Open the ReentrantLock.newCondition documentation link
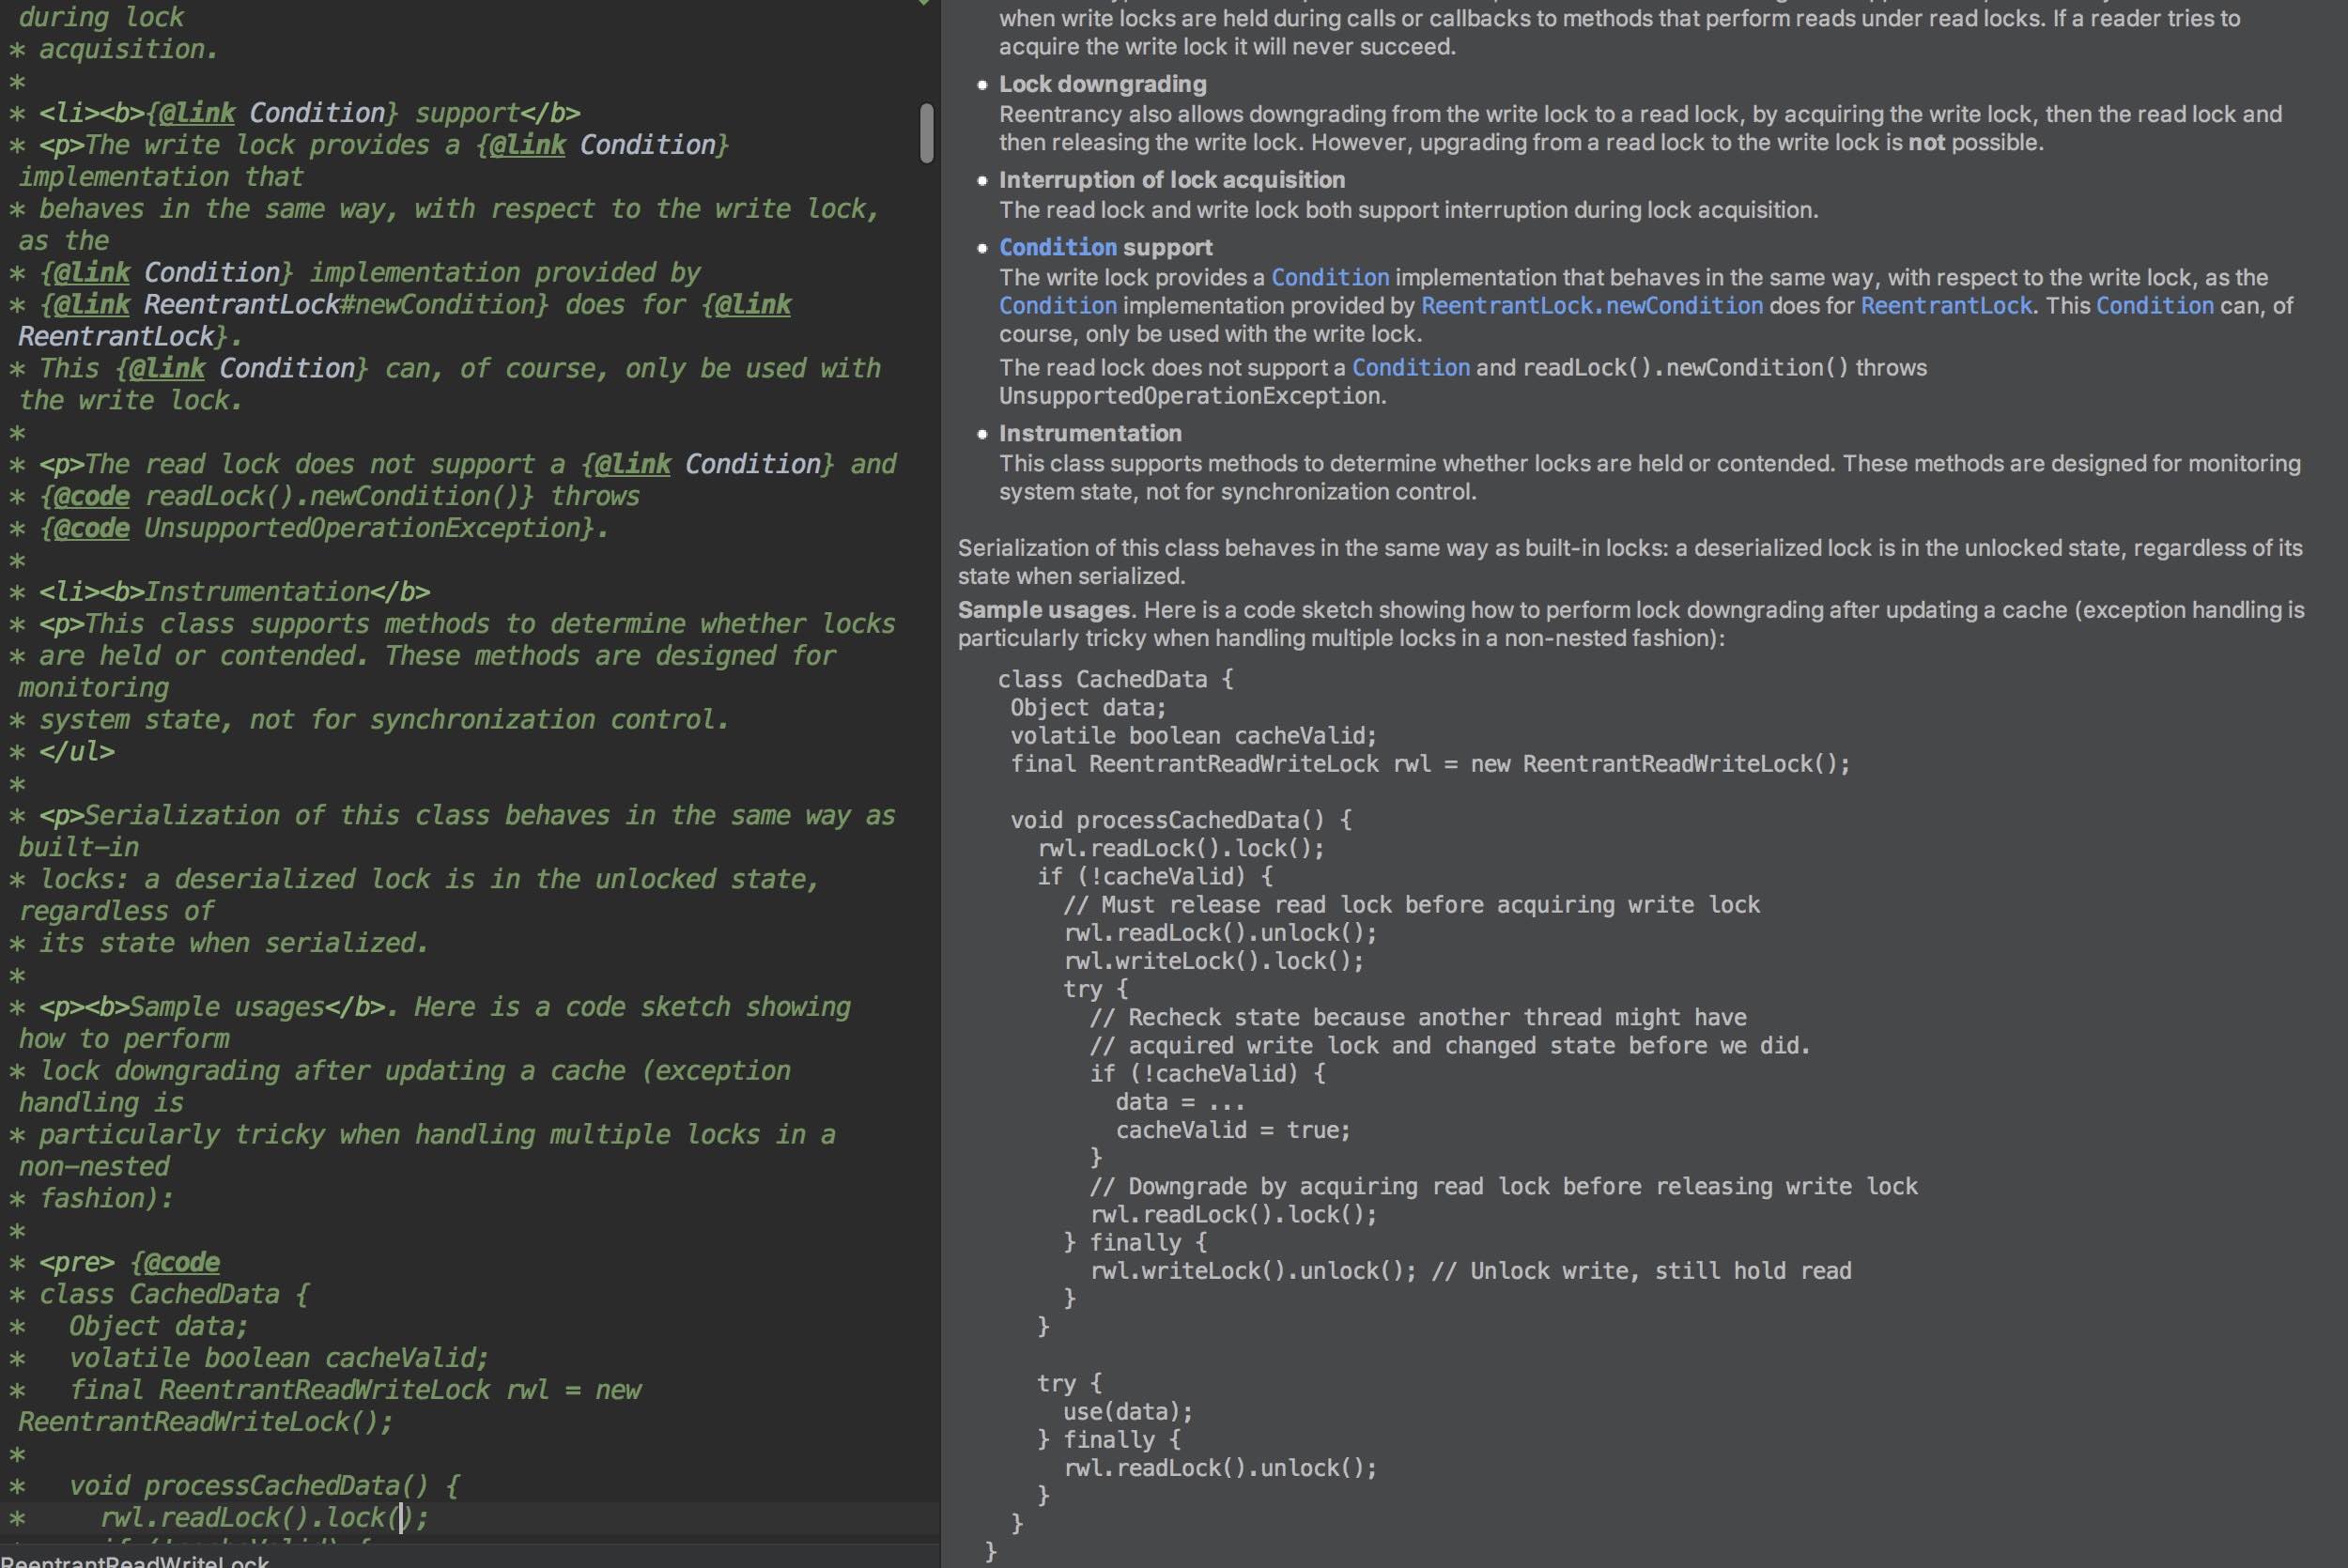The image size is (2348, 1568). [1591, 306]
